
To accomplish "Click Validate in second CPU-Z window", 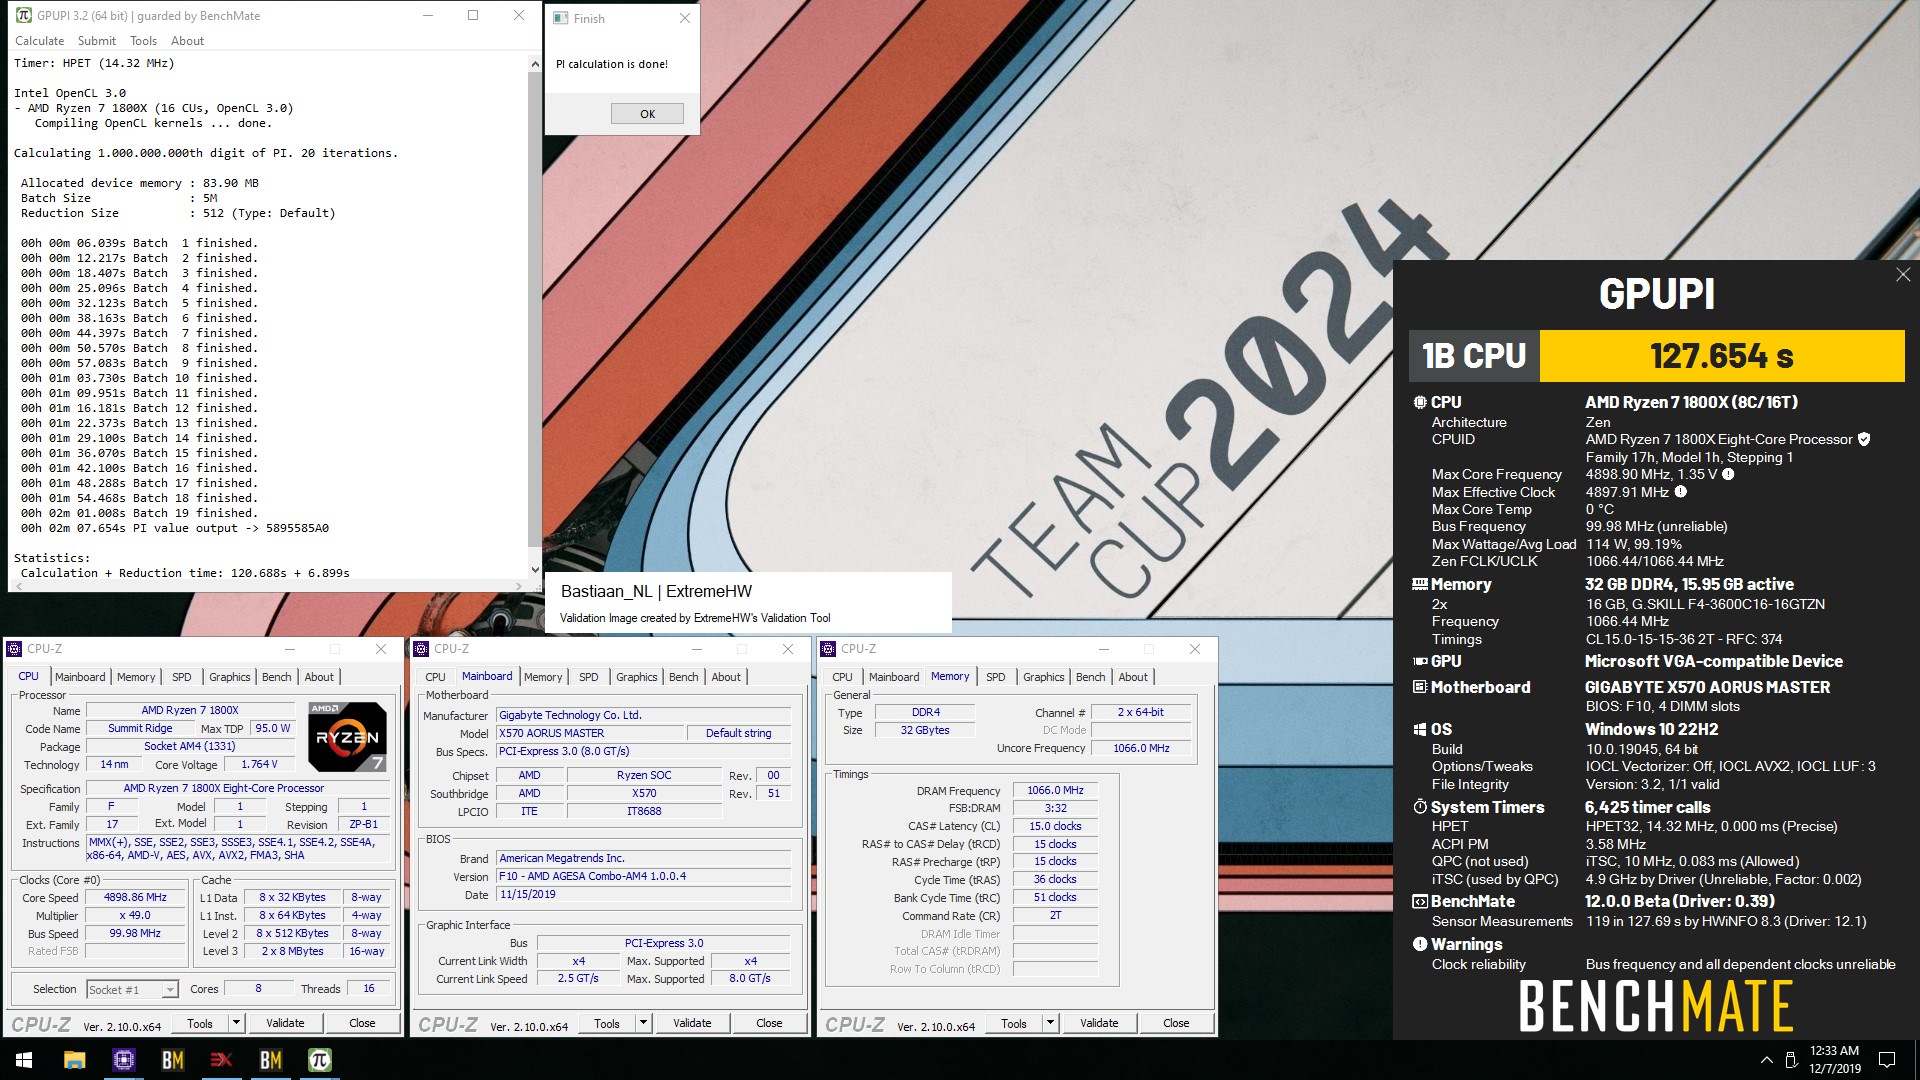I will [x=692, y=1023].
